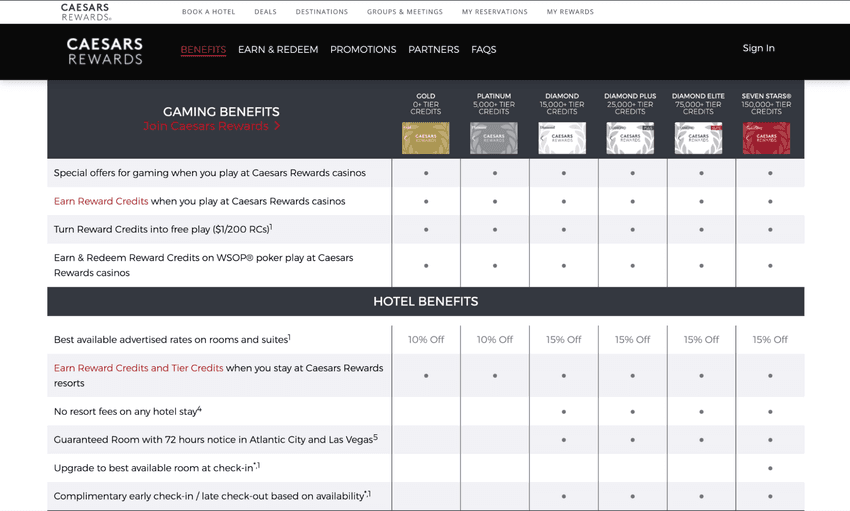Screen dimensions: 850x511
Task: Click the Diamond Elite 75,000+ Tier Credits header
Action: (x=698, y=104)
